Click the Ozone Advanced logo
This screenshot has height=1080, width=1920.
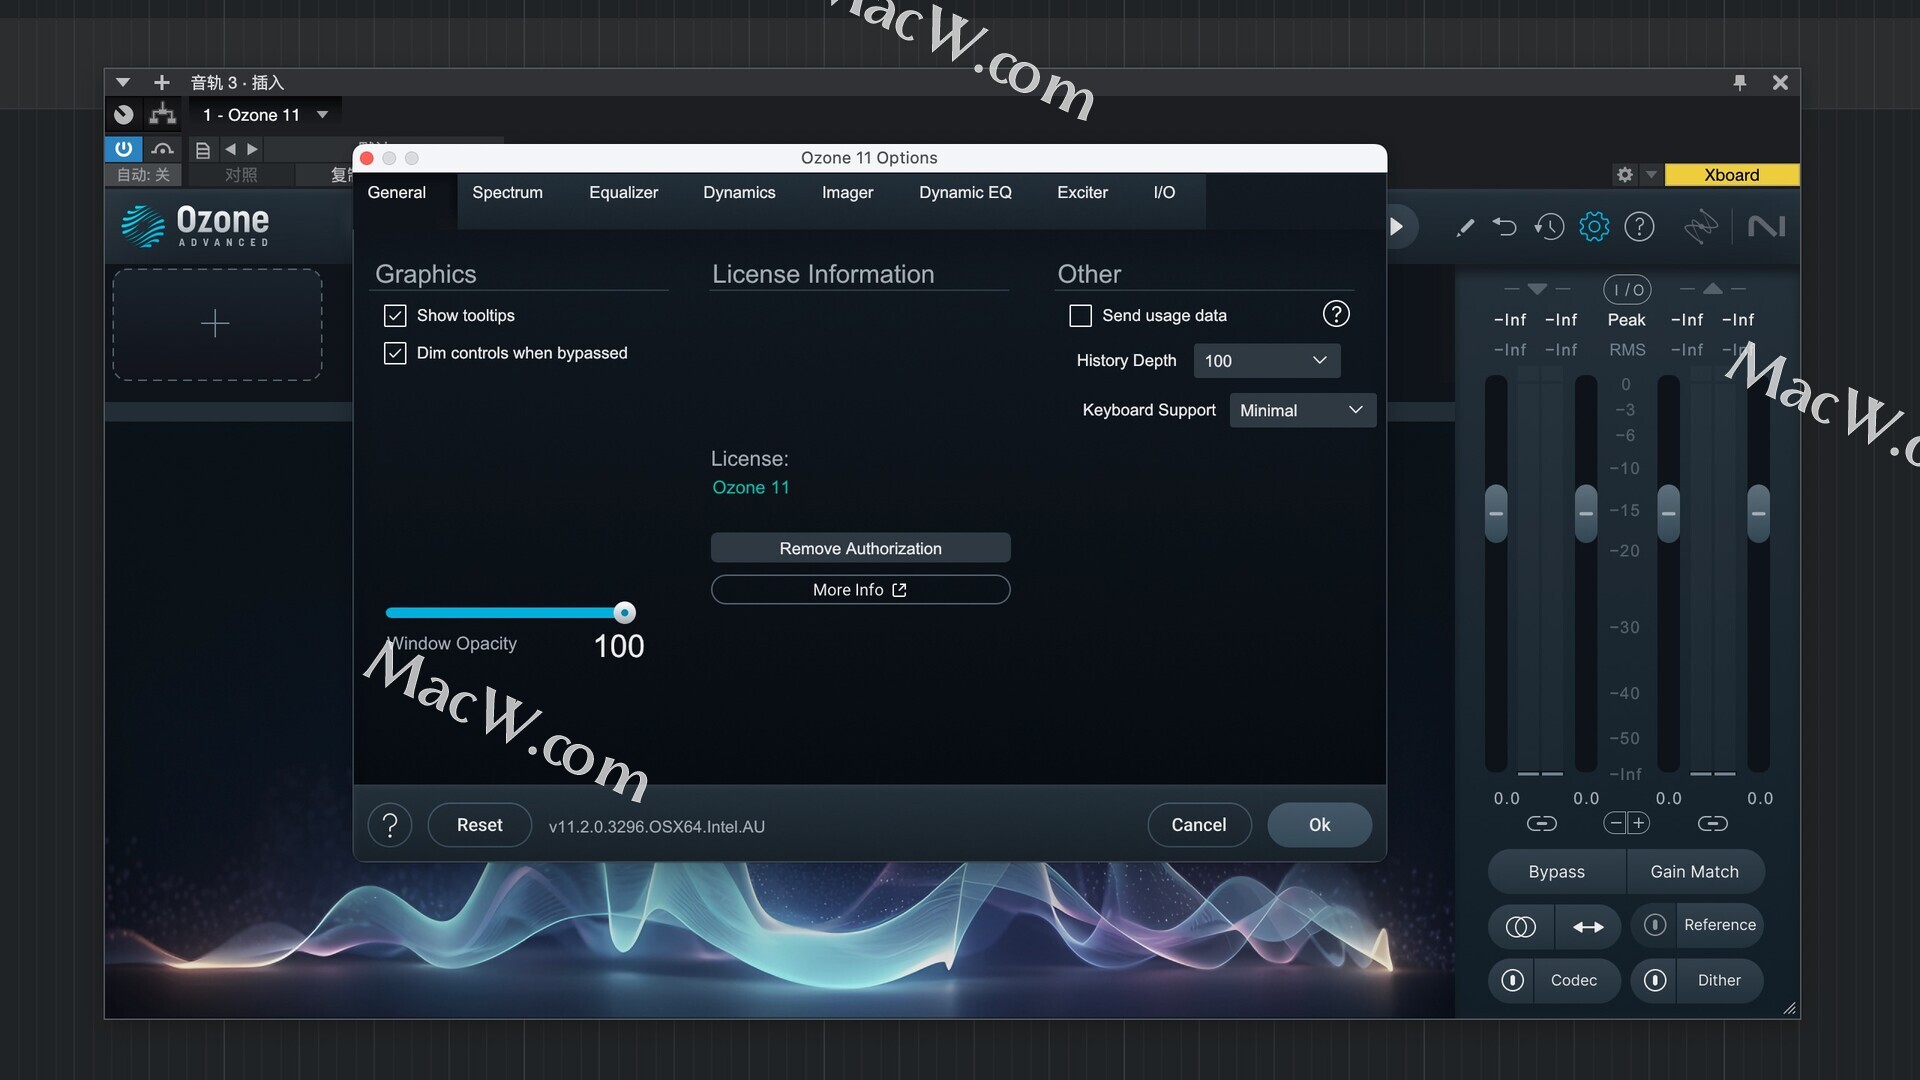coord(196,226)
